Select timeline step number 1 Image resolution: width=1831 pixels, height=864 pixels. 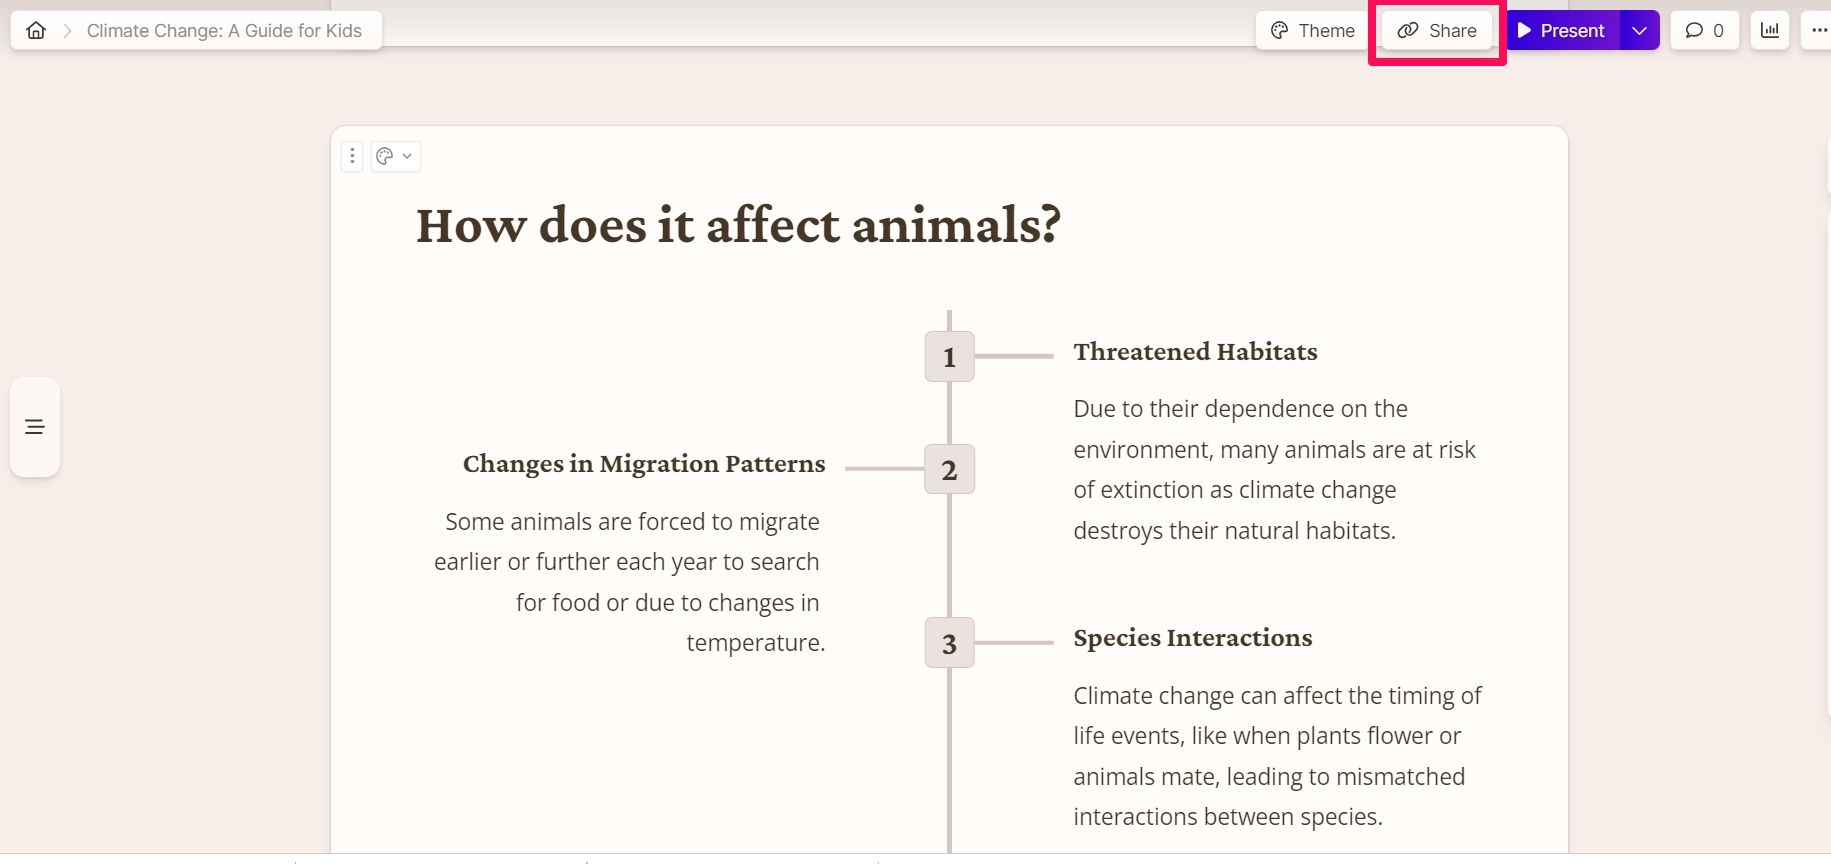tap(949, 357)
